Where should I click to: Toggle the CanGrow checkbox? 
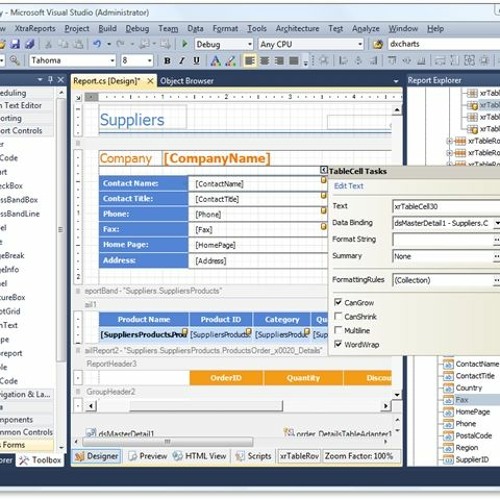pyautogui.click(x=338, y=302)
